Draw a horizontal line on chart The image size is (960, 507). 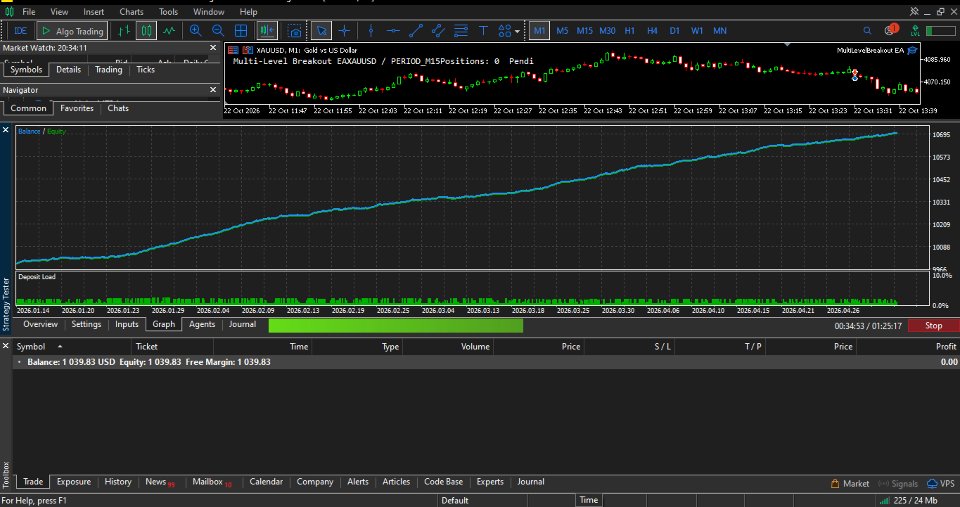coord(393,31)
